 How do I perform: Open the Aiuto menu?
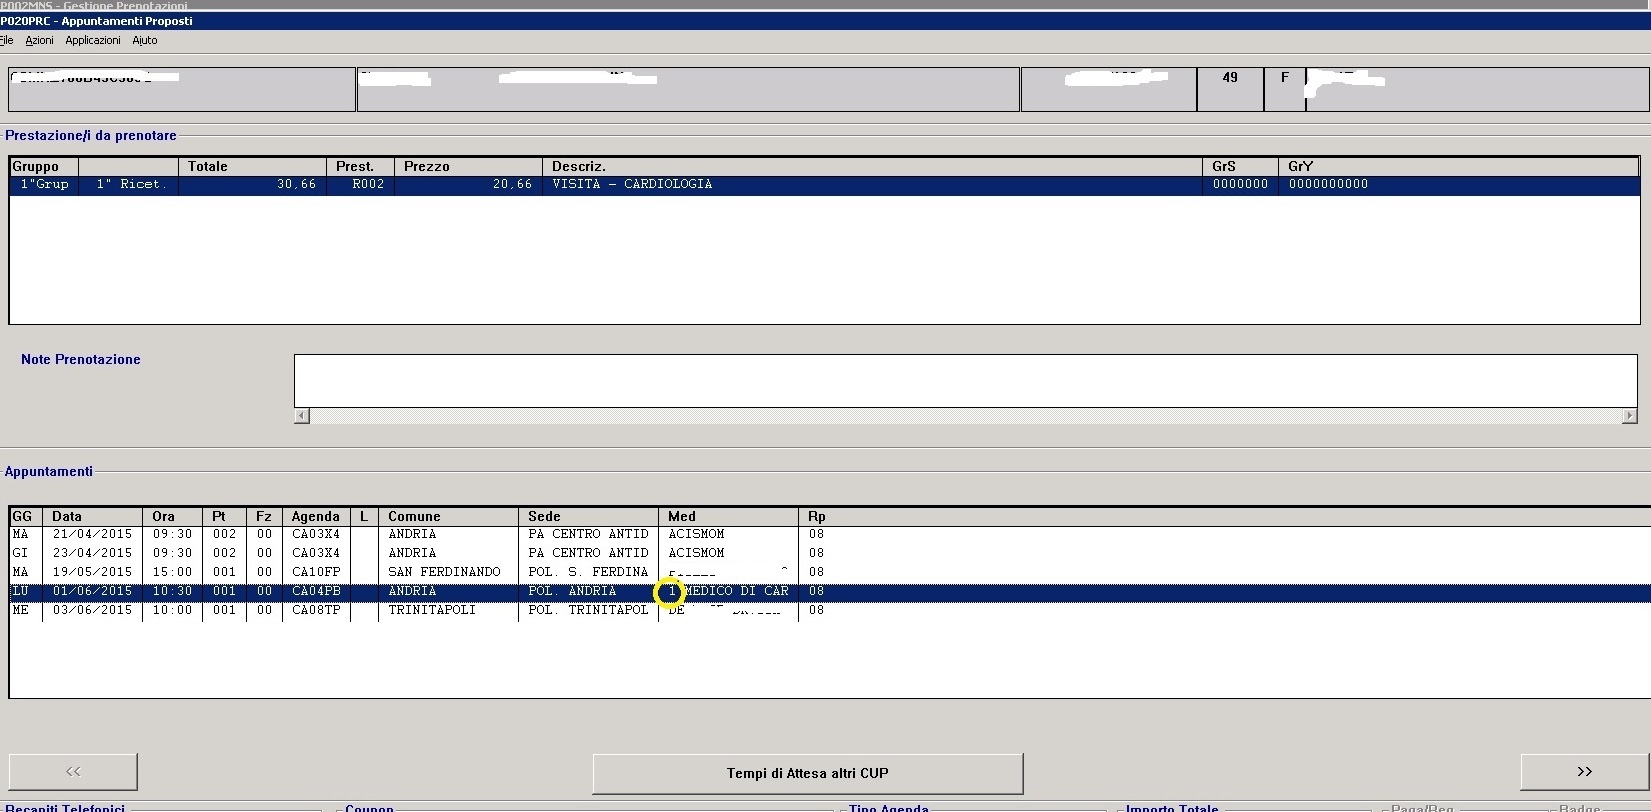(145, 40)
